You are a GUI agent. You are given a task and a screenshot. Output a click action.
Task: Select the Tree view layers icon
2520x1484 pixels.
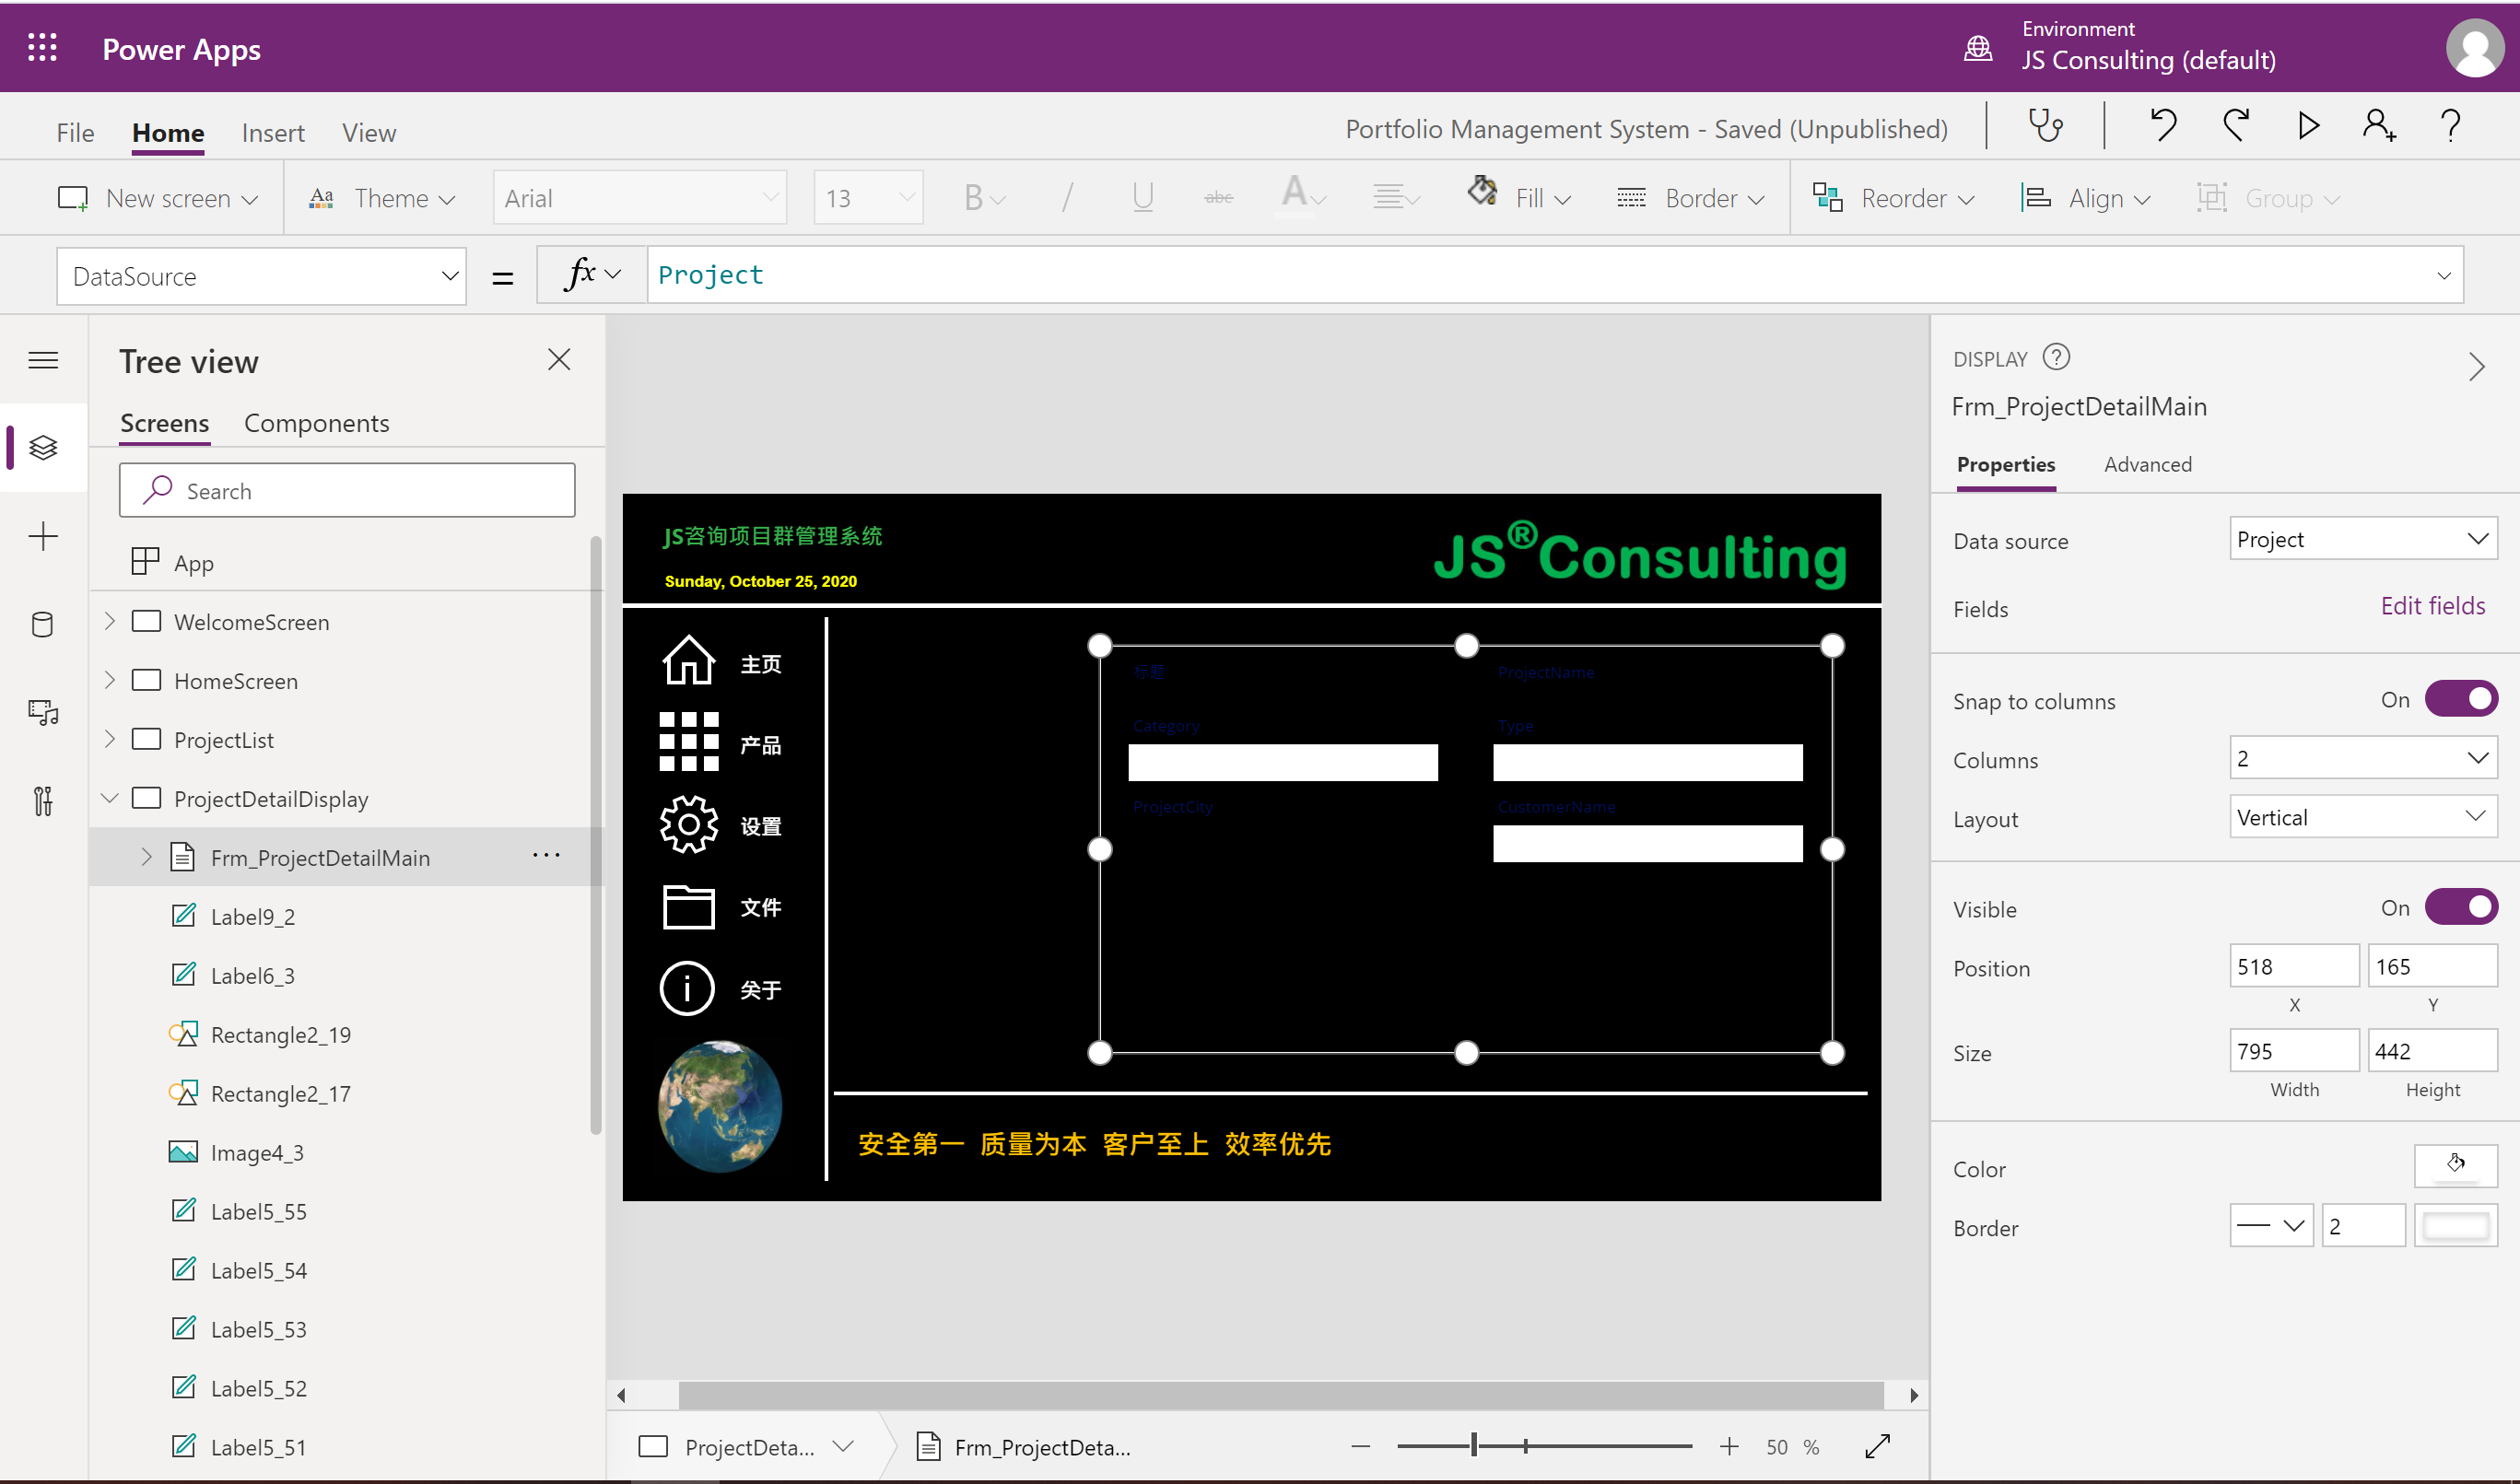tap(43, 447)
